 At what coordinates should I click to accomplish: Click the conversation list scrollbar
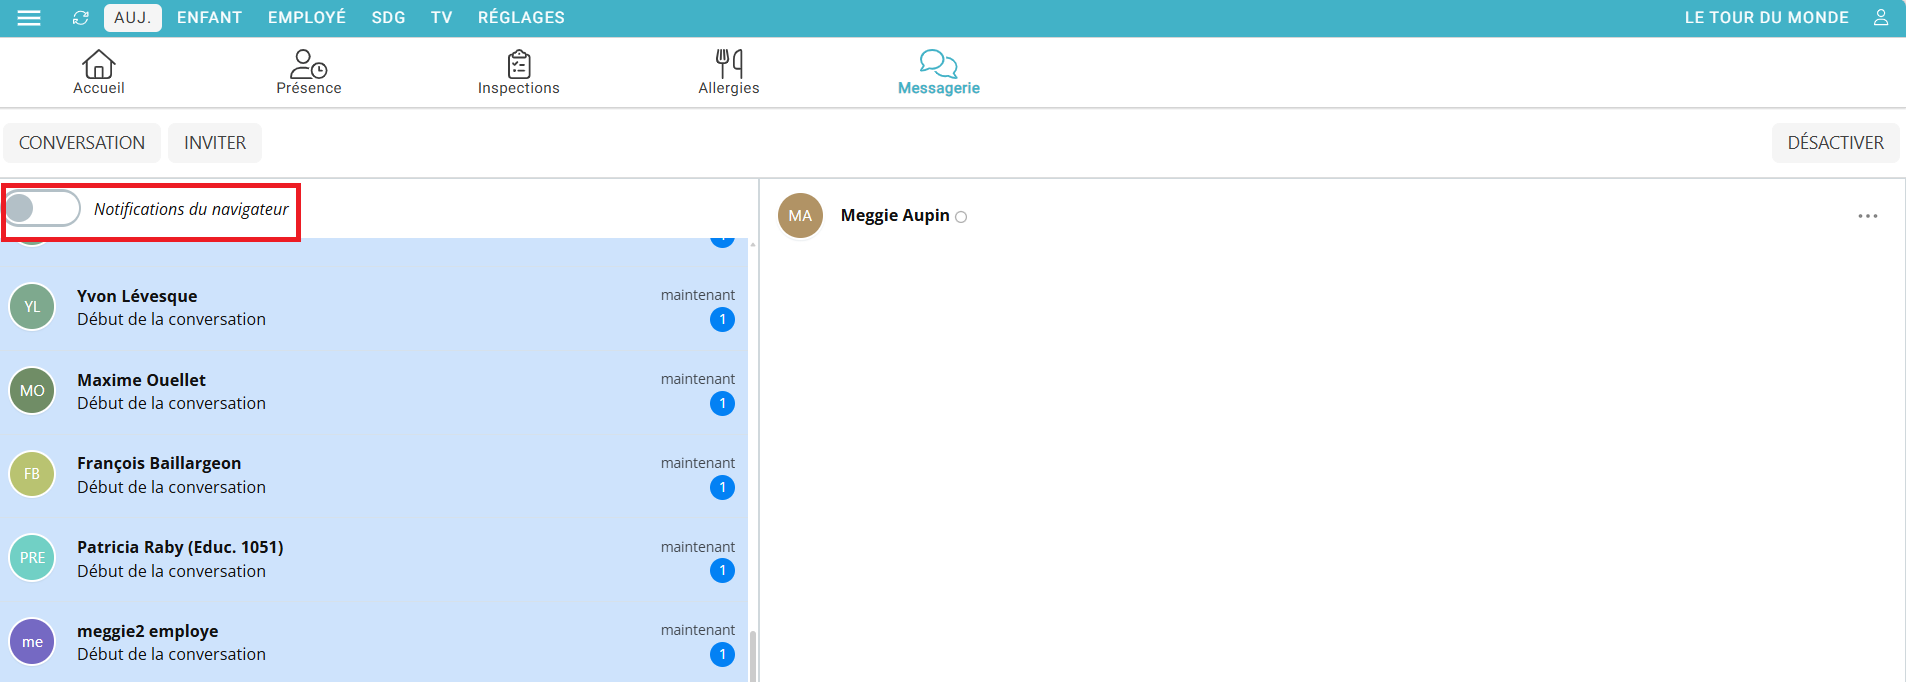click(752, 654)
